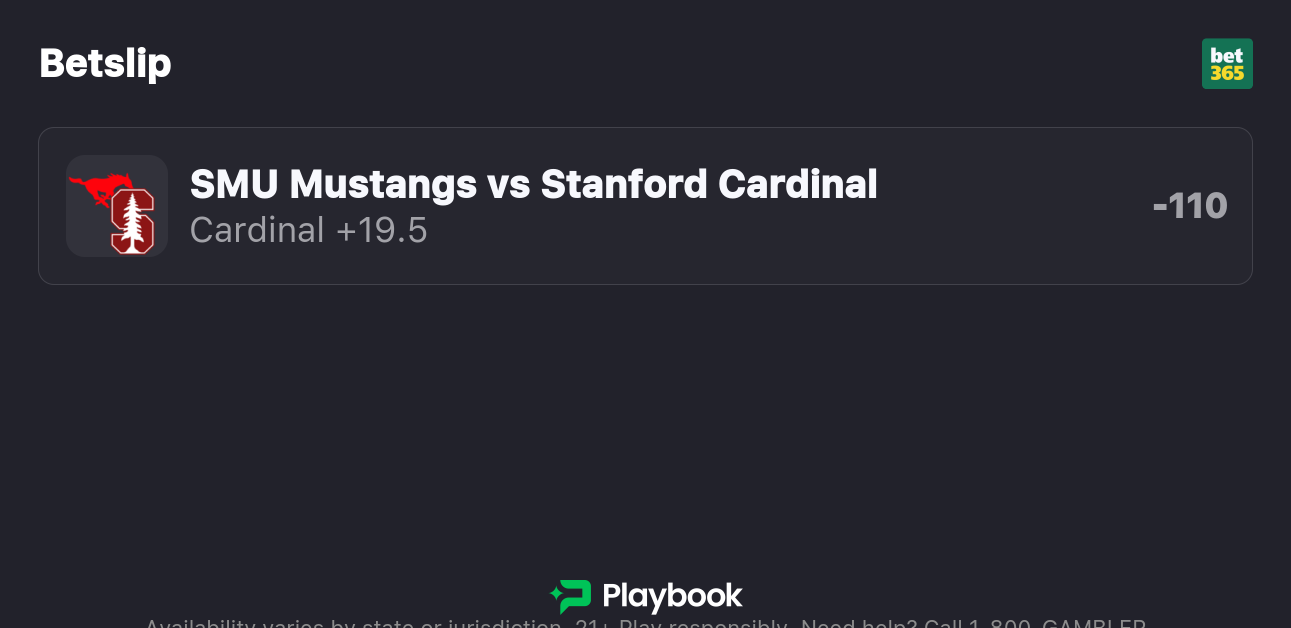This screenshot has height=628, width=1291.
Task: Click the "+19.5" spread number
Action: coord(381,231)
